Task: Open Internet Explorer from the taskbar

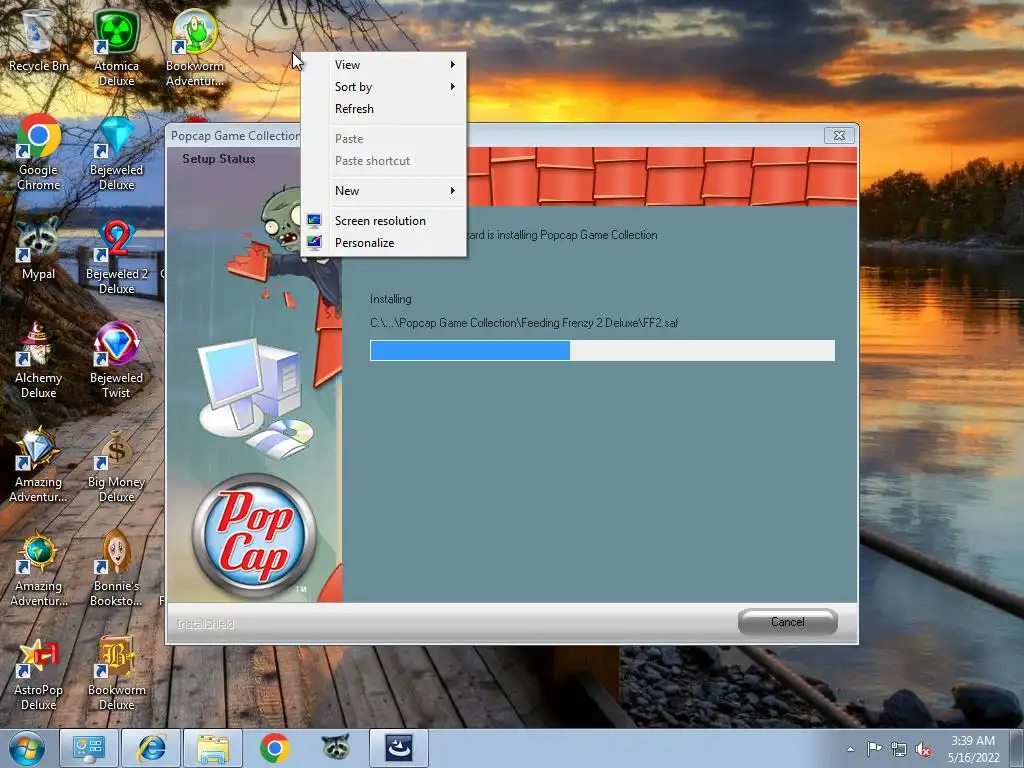Action: [151, 748]
